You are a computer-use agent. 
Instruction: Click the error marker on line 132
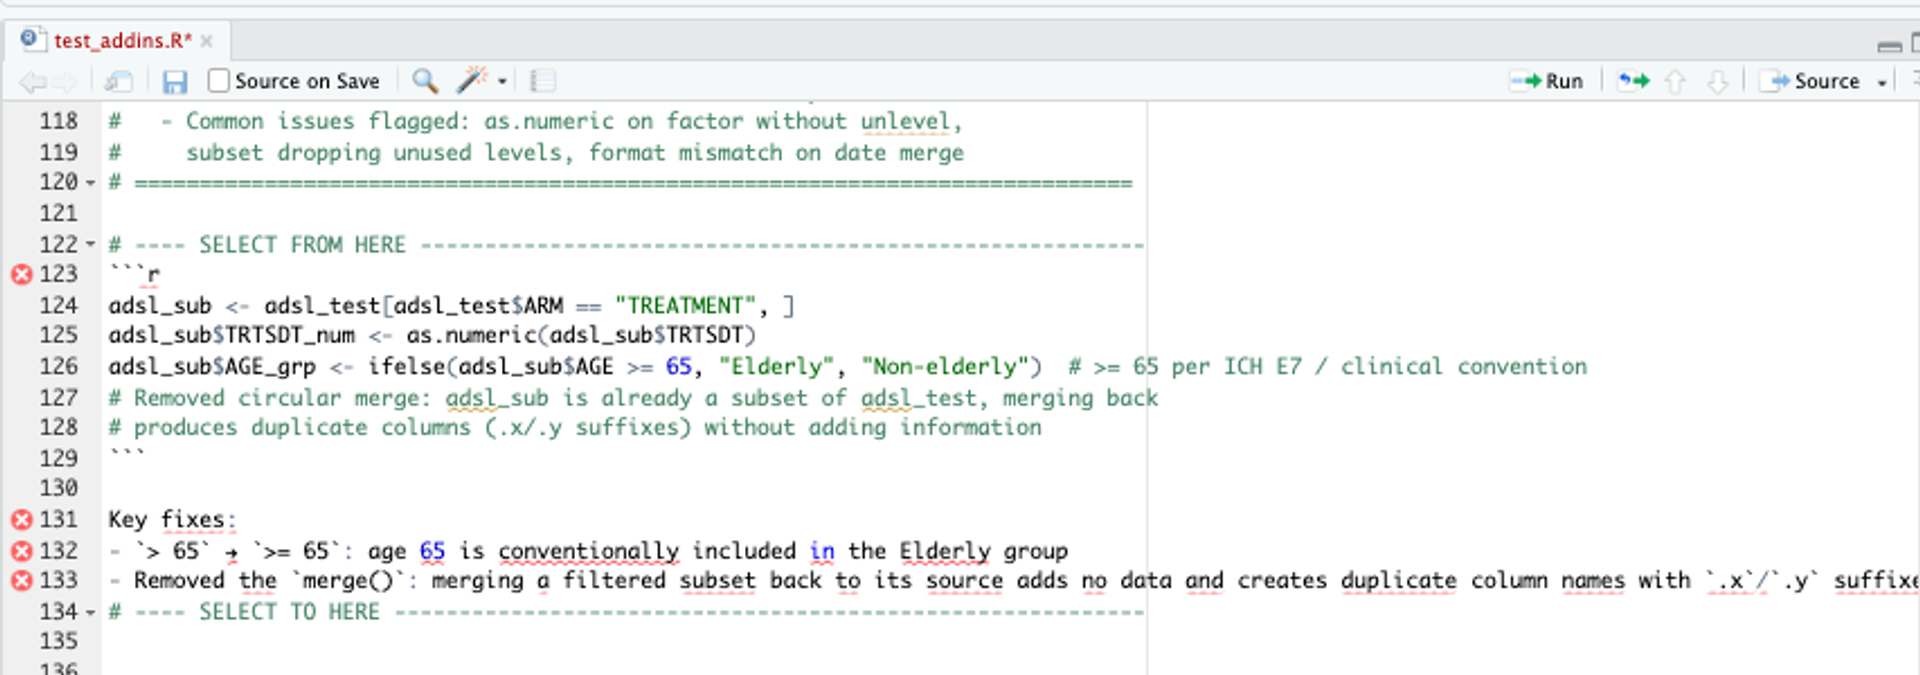(21, 551)
